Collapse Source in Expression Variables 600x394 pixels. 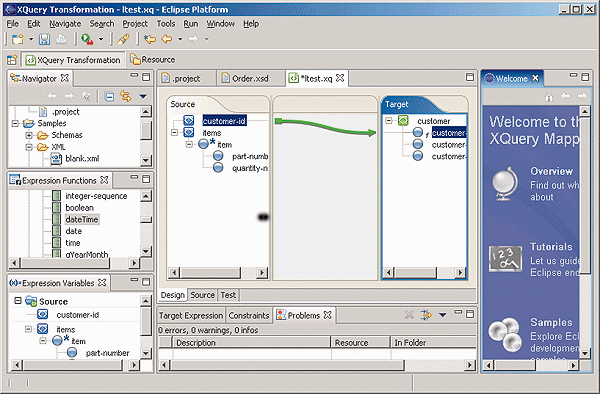[x=18, y=301]
